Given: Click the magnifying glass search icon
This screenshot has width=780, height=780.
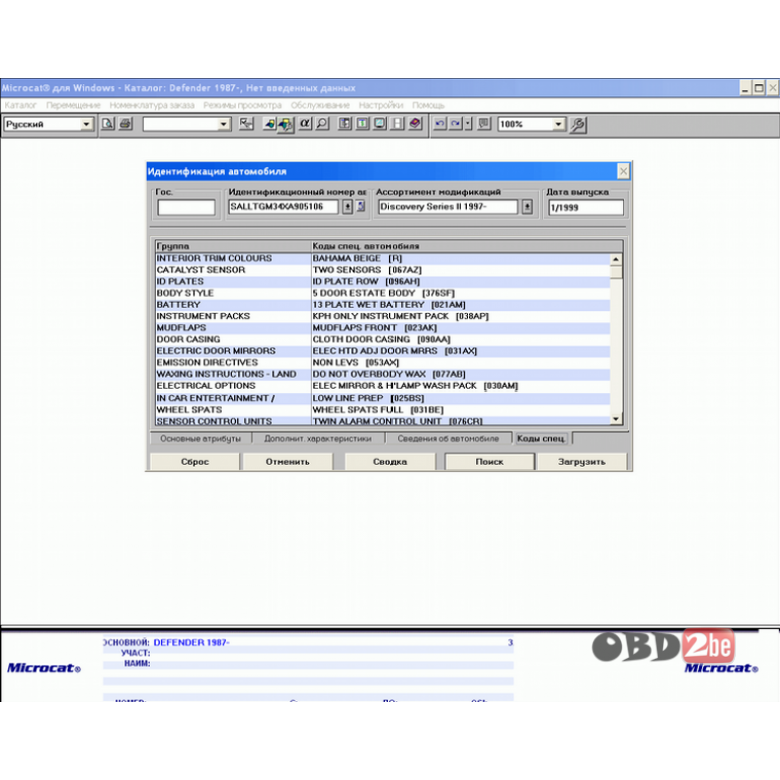Looking at the screenshot, I should point(322,123).
